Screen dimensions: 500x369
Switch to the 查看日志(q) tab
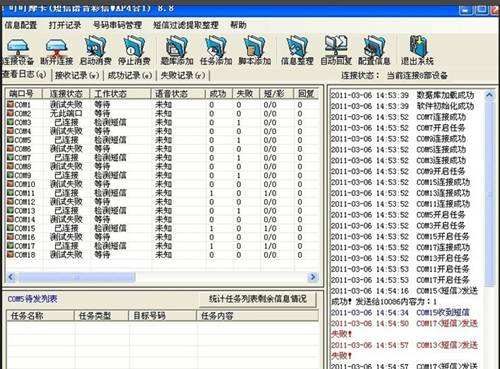pyautogui.click(x=24, y=75)
